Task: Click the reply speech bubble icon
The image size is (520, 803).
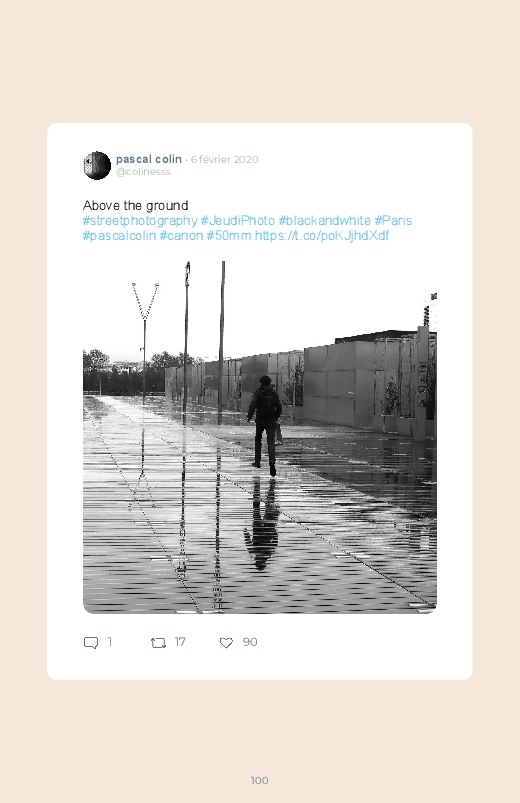Action: coord(91,643)
